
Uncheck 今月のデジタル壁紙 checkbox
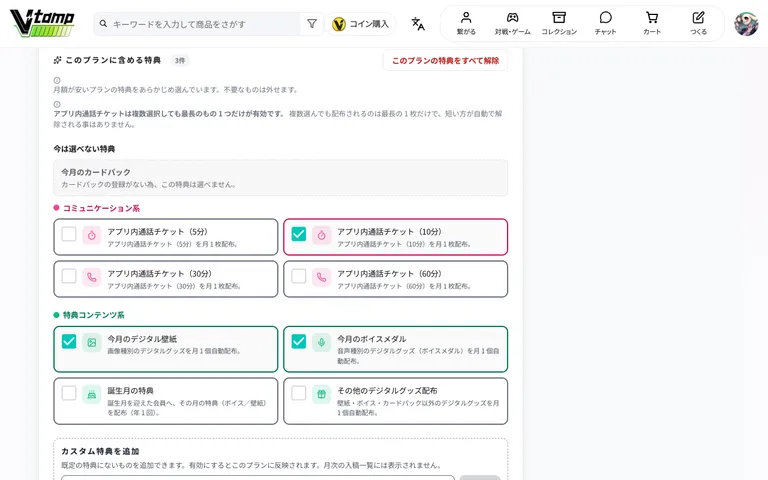69,341
